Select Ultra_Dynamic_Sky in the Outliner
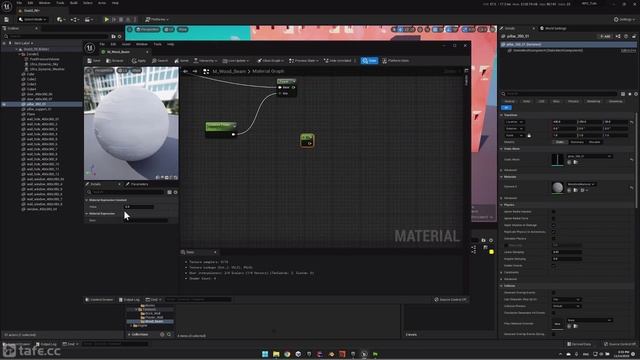This screenshot has width=640, height=360. point(44,64)
